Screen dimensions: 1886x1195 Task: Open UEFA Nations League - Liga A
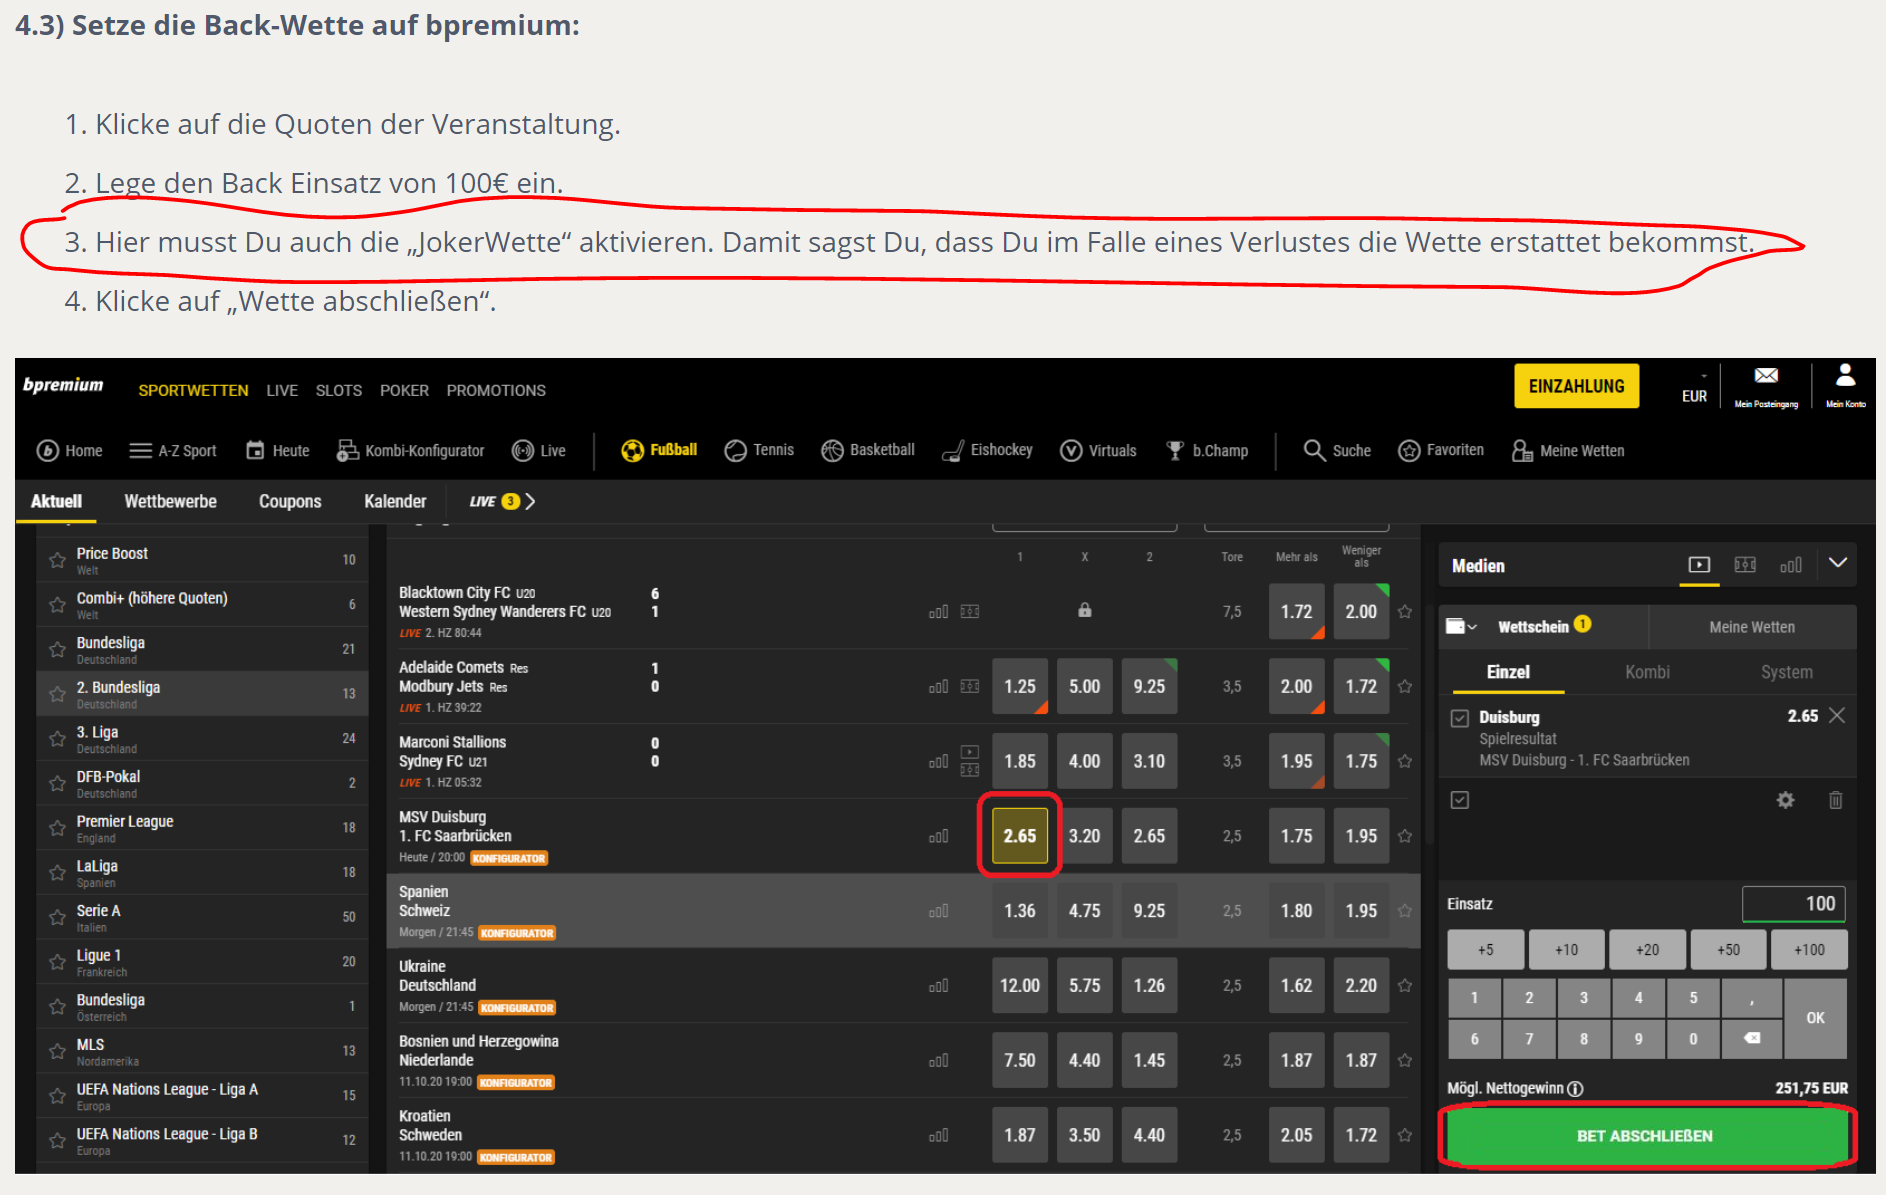click(202, 1096)
